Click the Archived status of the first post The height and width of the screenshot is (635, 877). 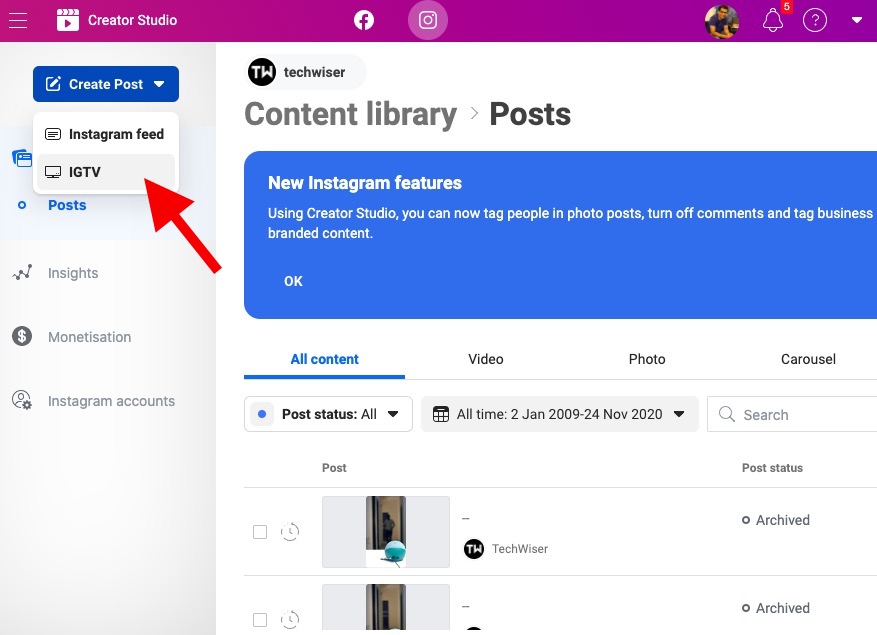(x=776, y=520)
